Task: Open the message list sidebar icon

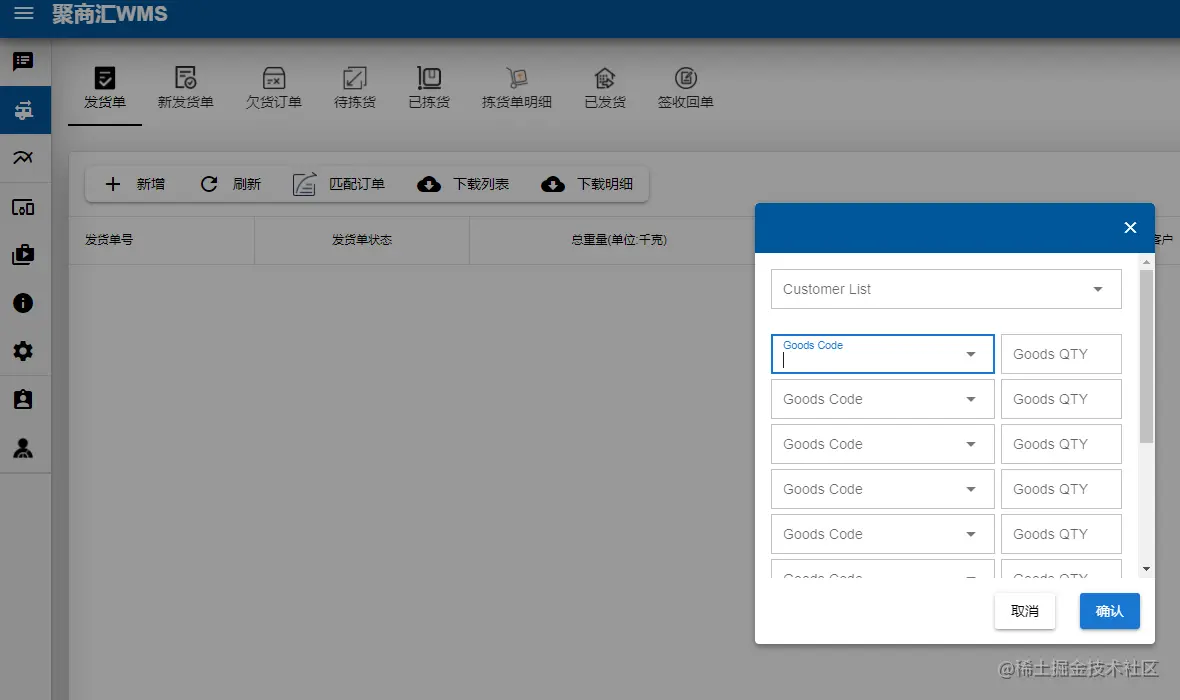Action: pyautogui.click(x=23, y=61)
